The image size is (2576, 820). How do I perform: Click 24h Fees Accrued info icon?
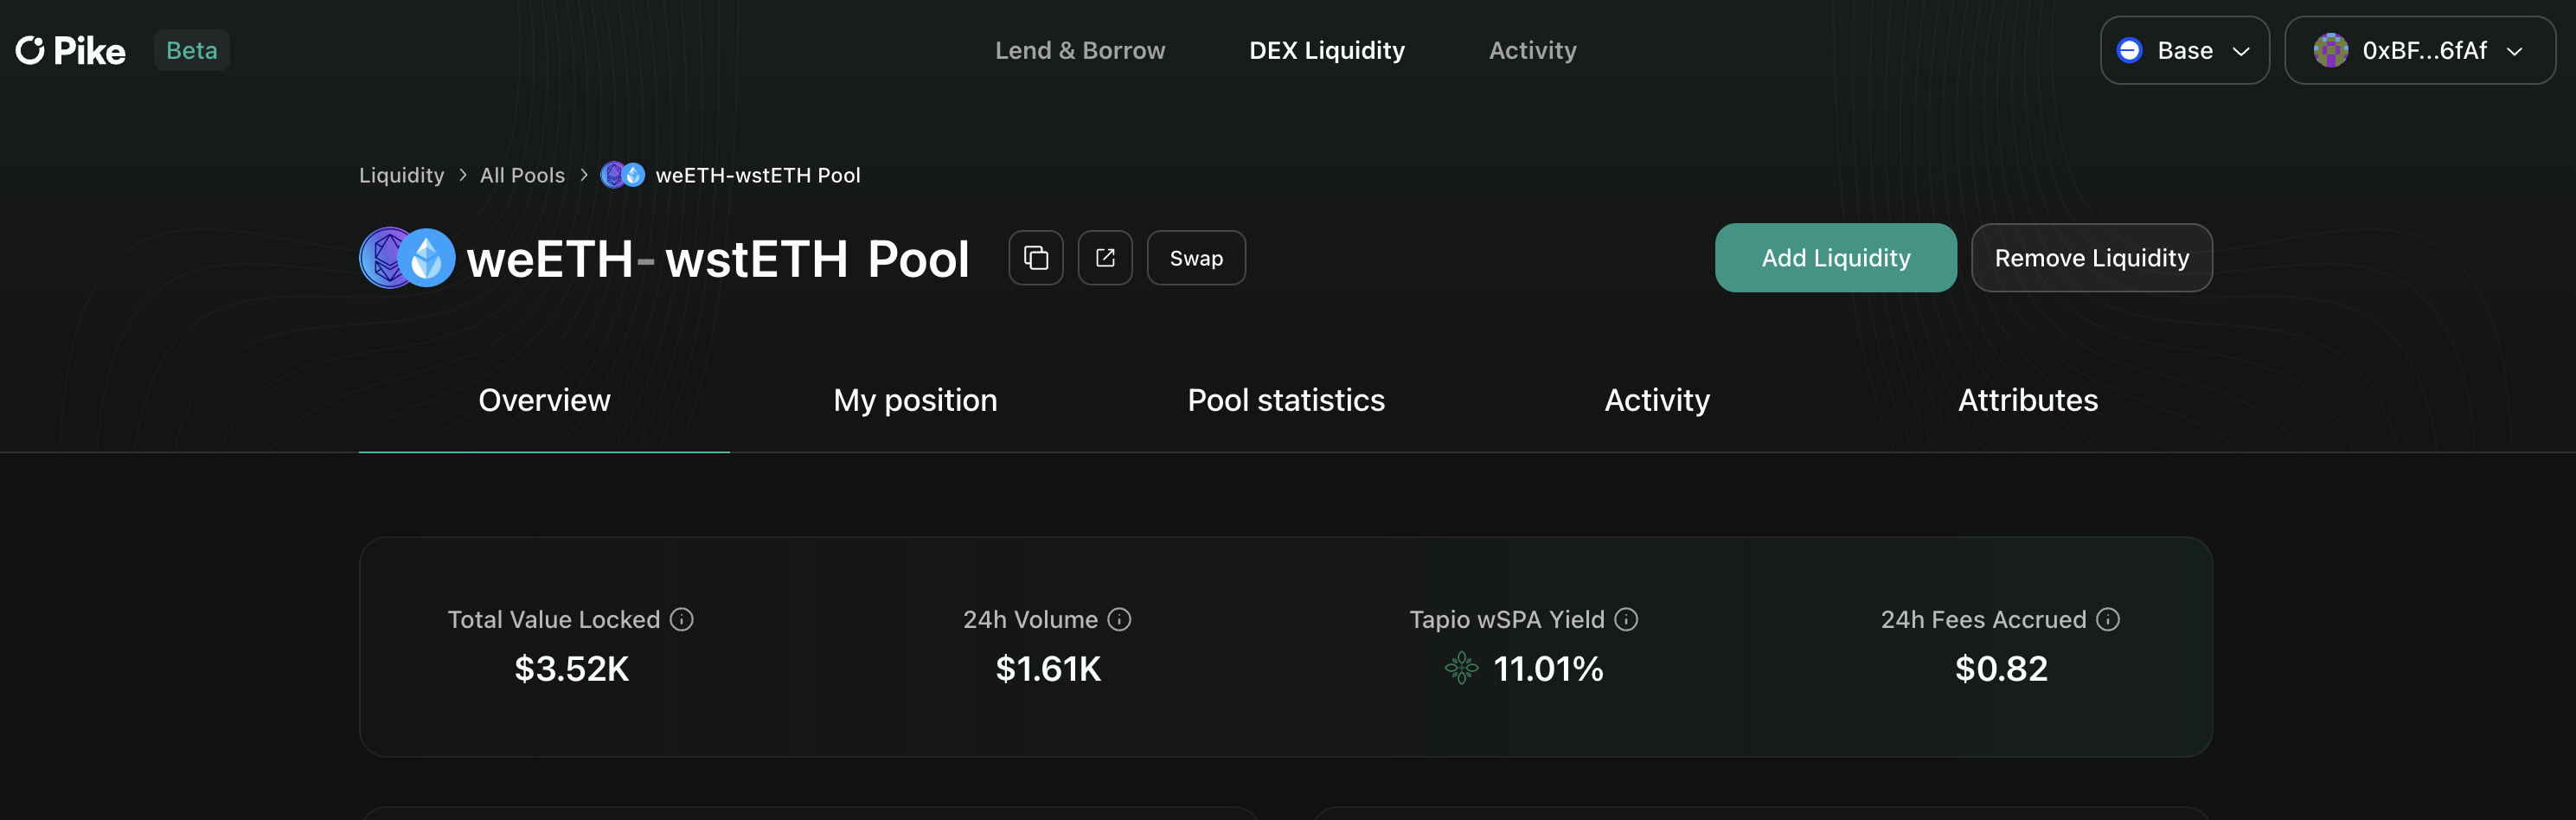[2108, 620]
